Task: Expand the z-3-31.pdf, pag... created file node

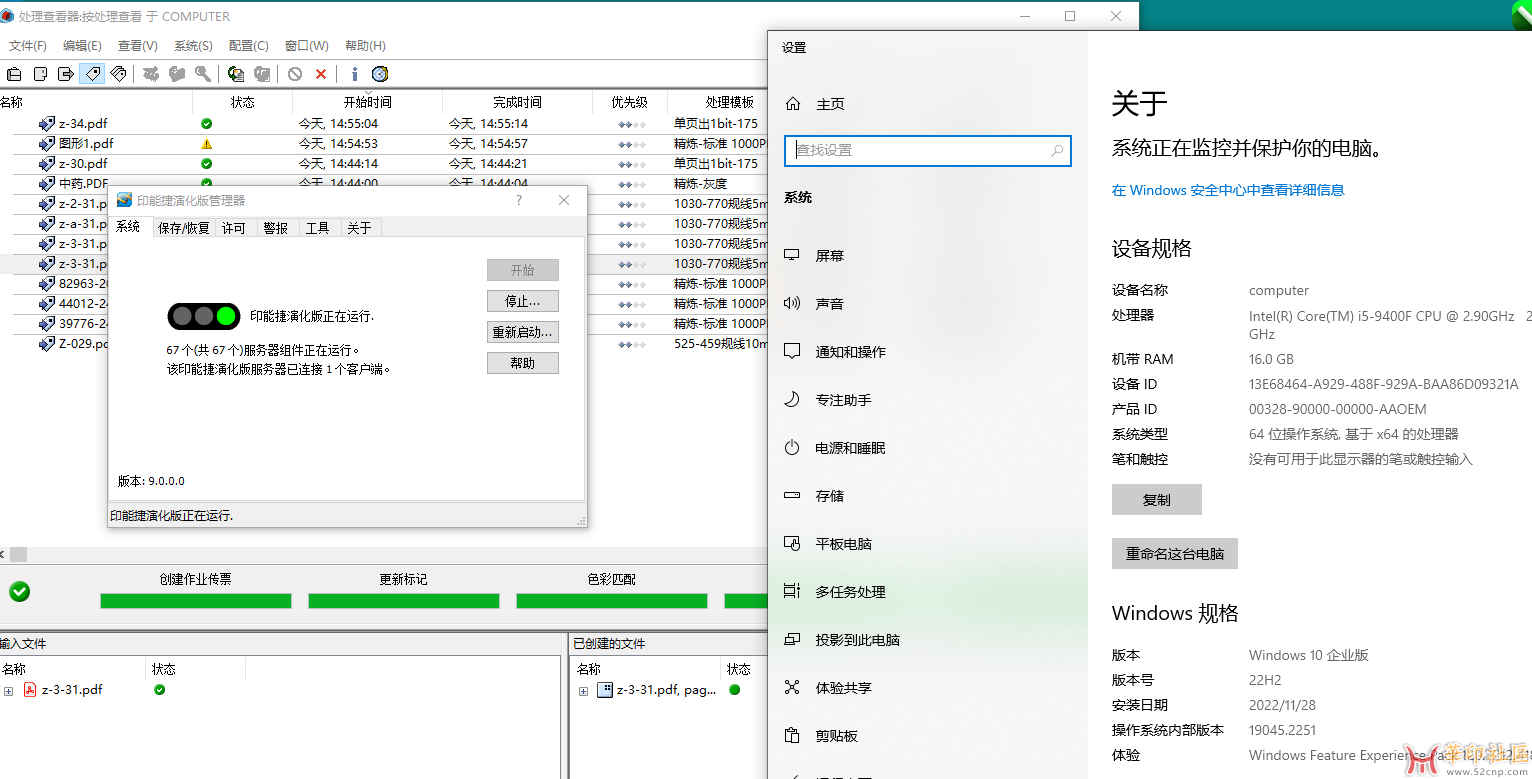Action: [584, 691]
